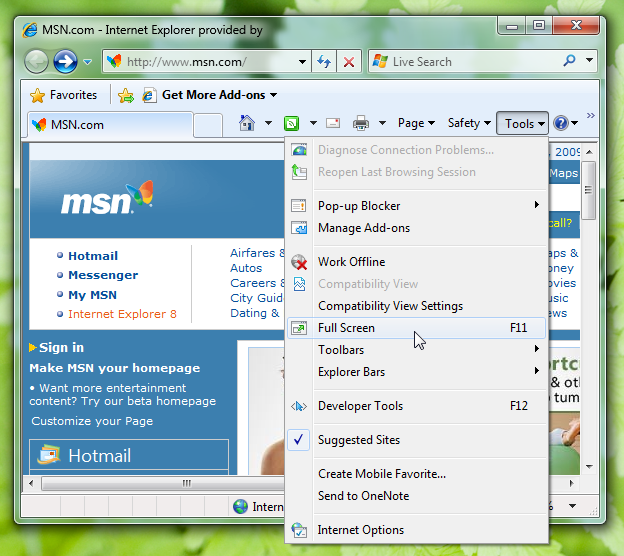Click the Back navigation button
This screenshot has width=624, height=556.
pyautogui.click(x=36, y=62)
